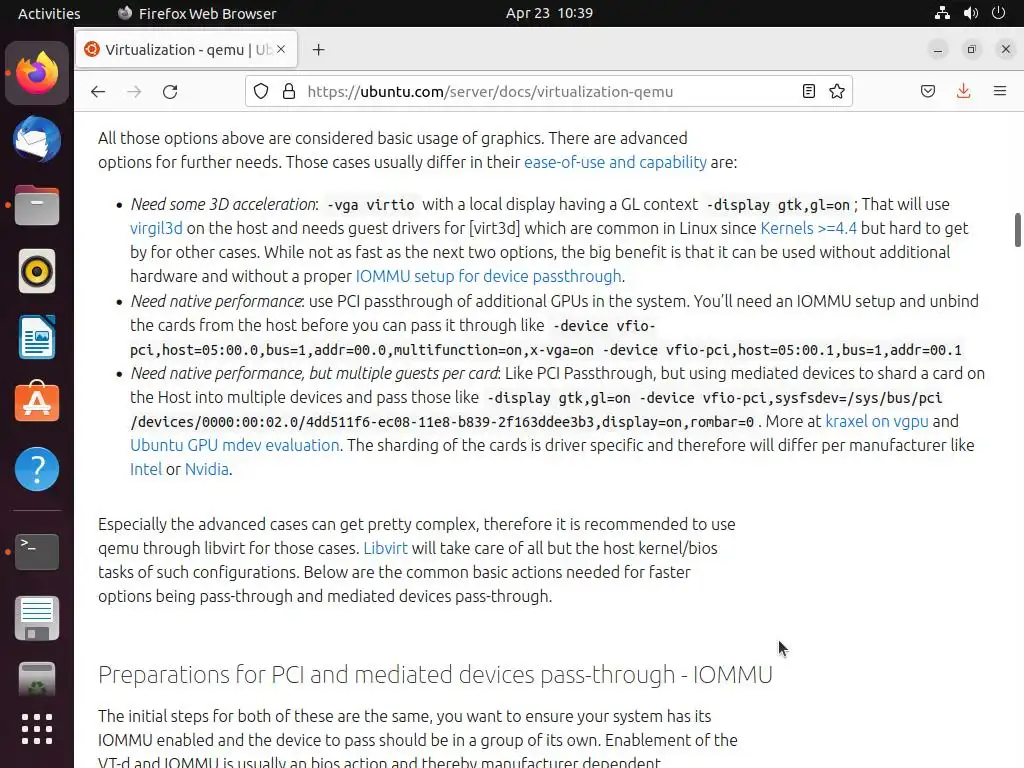Save page to Pocket
The height and width of the screenshot is (768, 1024).
(928, 91)
